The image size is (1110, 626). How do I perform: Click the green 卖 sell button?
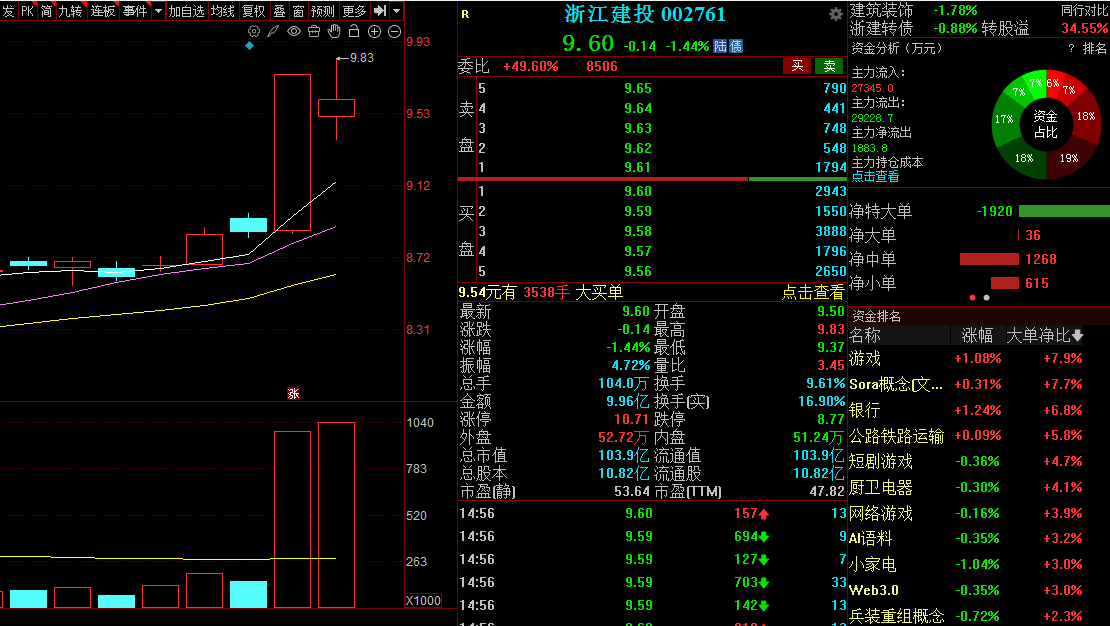[x=829, y=66]
